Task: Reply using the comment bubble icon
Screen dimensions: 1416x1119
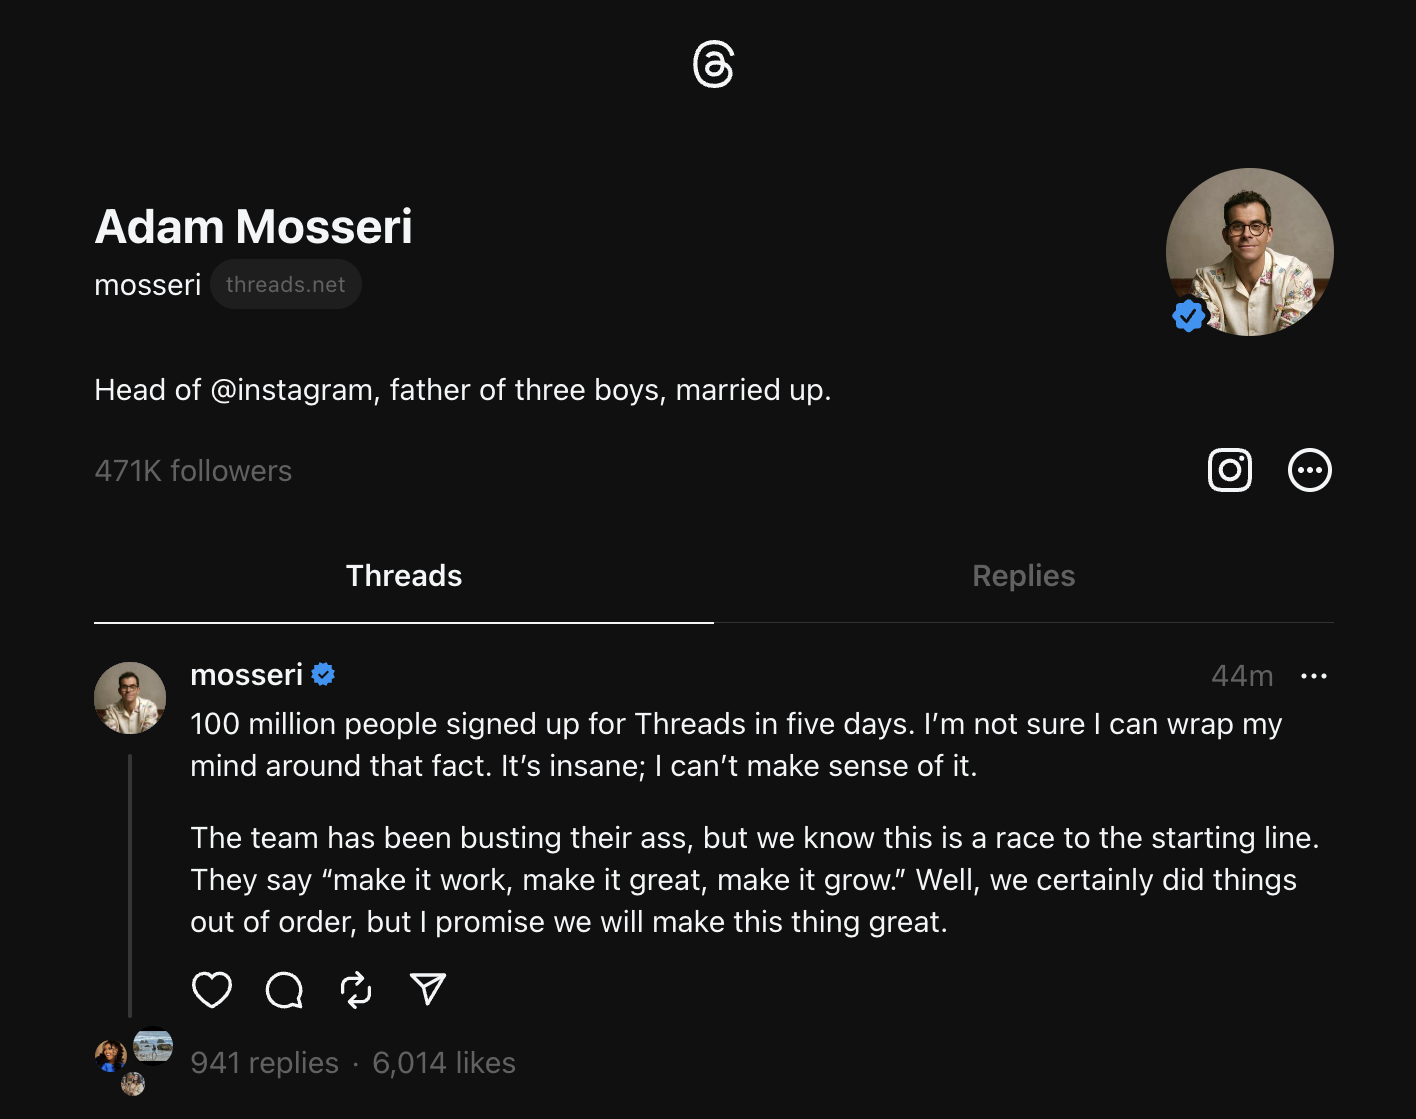Action: pyautogui.click(x=284, y=990)
